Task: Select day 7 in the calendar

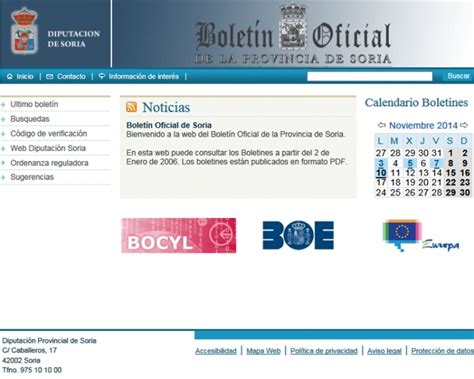Action: click(436, 163)
